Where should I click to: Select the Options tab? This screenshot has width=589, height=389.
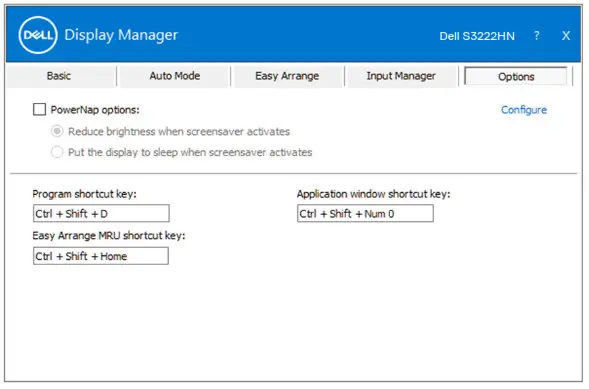click(516, 76)
